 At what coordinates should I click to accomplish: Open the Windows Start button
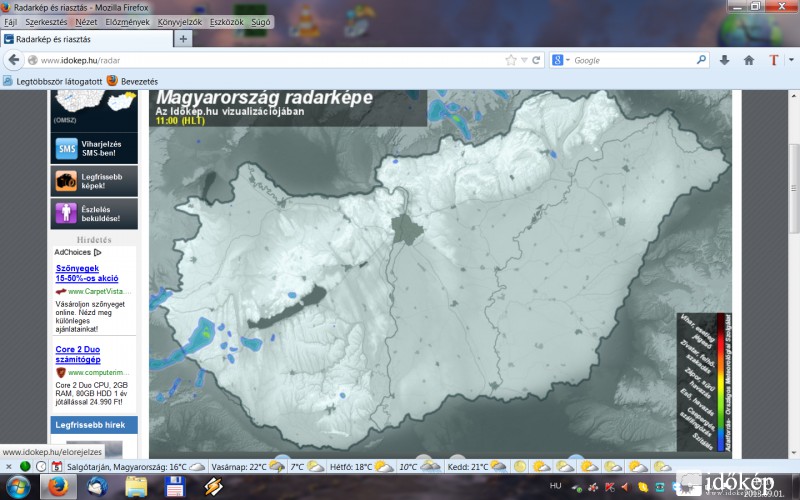(18, 487)
